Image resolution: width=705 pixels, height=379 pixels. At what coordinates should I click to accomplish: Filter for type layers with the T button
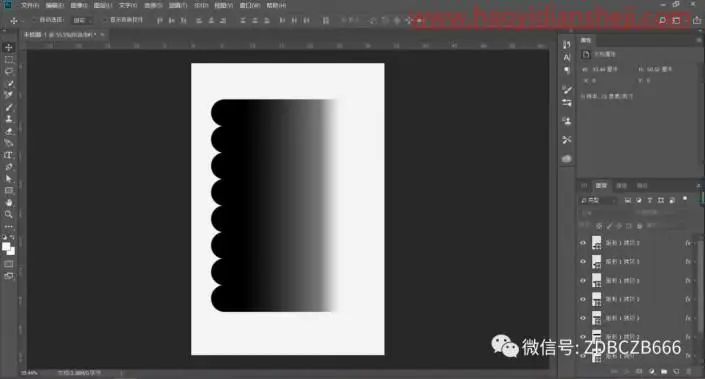(650, 200)
